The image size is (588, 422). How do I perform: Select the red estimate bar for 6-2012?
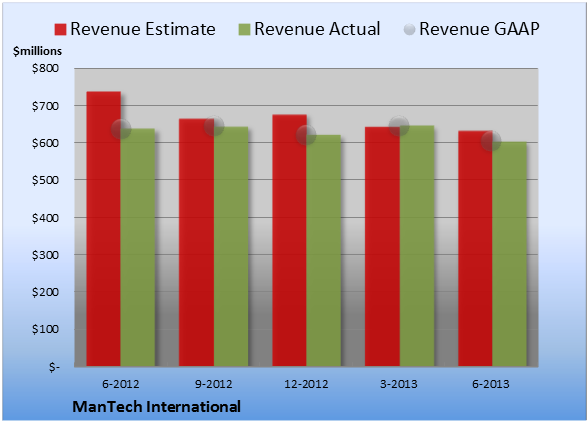point(104,229)
